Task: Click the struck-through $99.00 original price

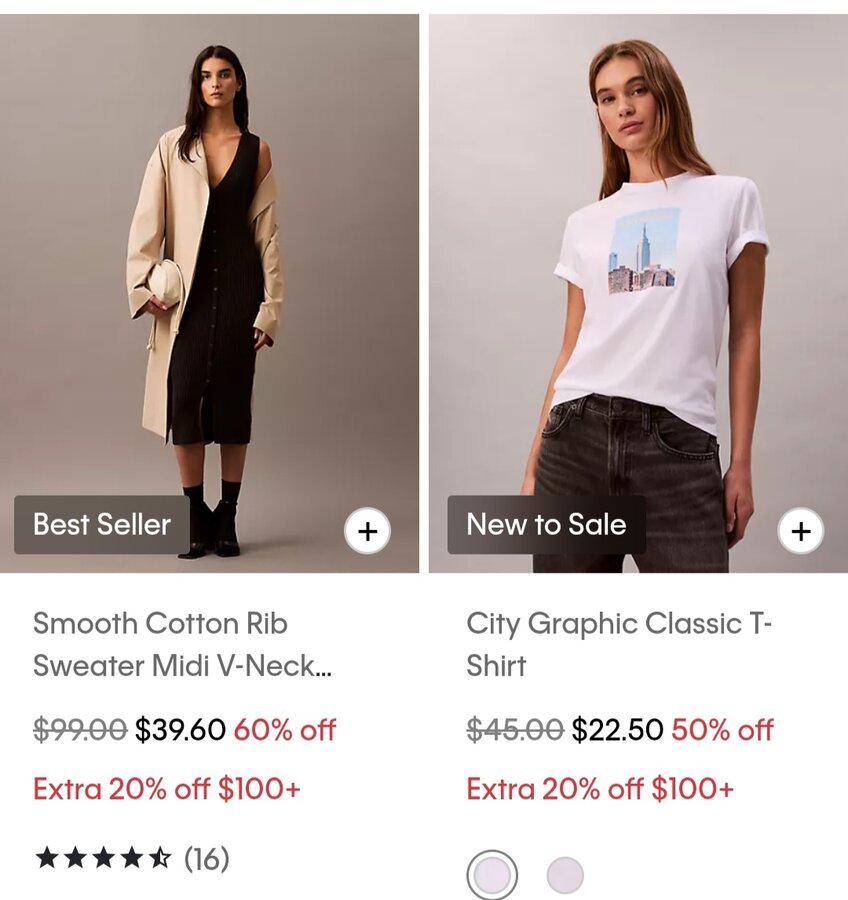Action: click(80, 730)
